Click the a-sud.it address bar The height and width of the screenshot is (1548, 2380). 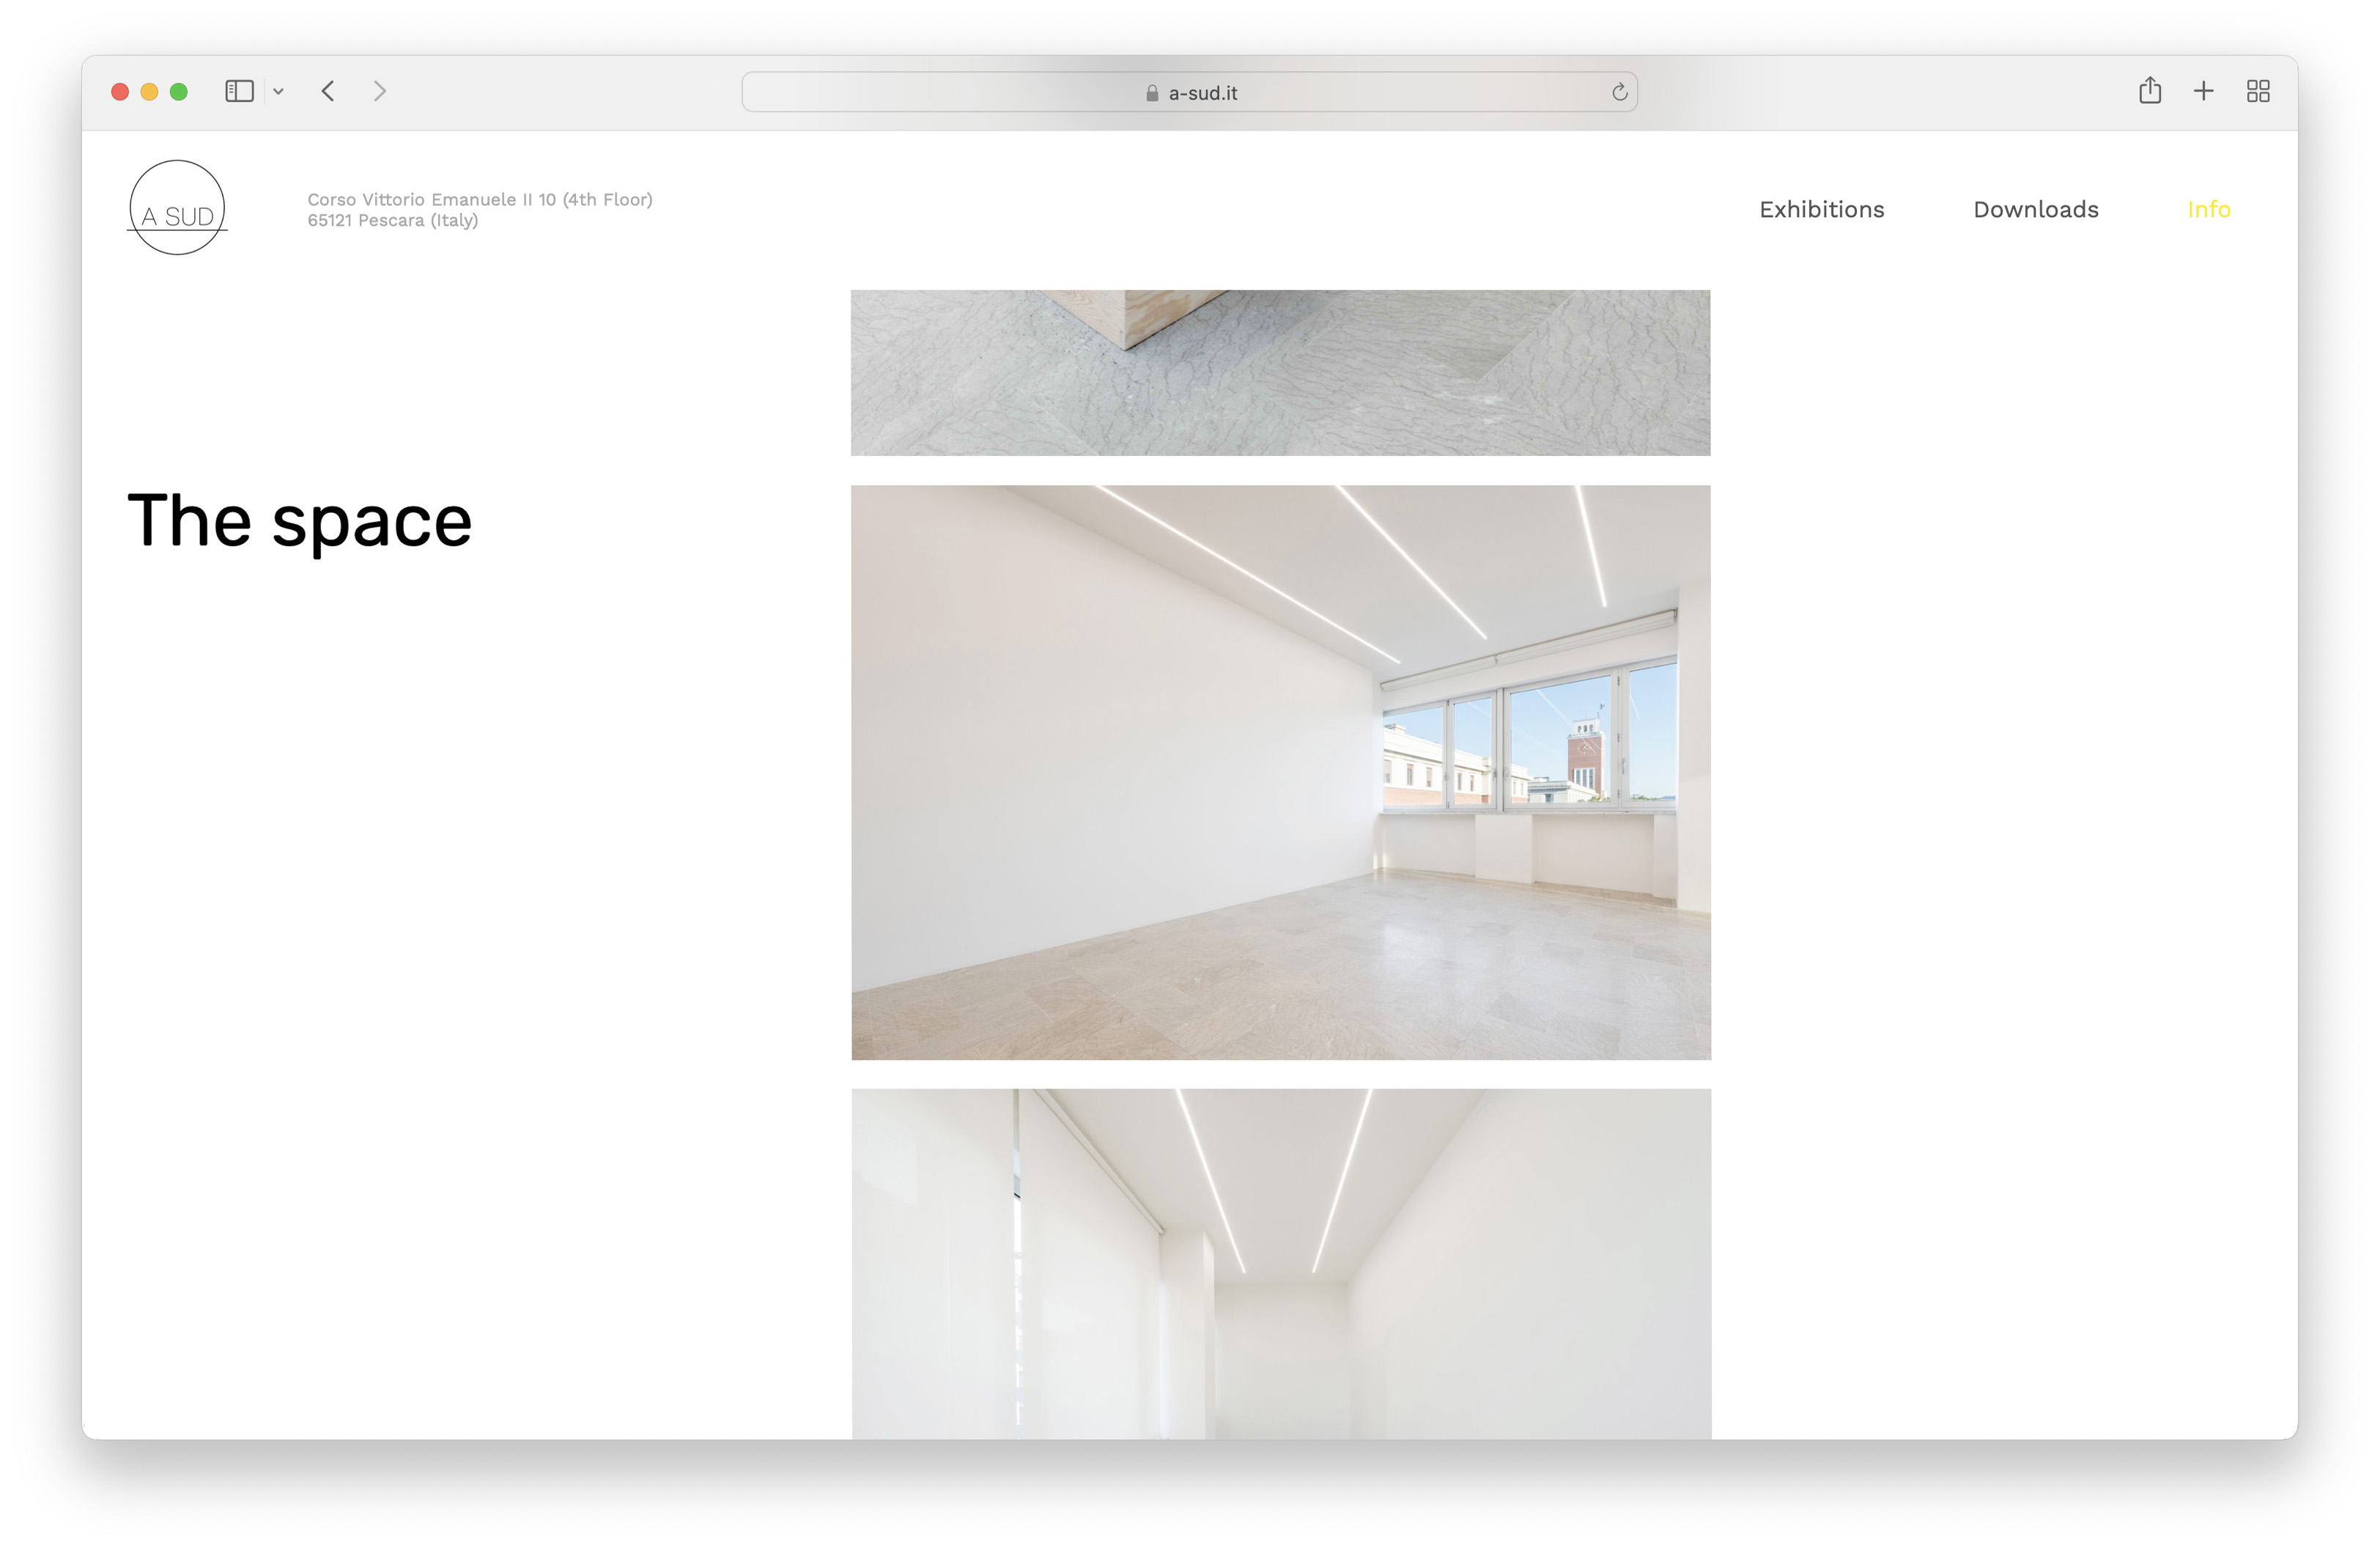[x=1189, y=92]
